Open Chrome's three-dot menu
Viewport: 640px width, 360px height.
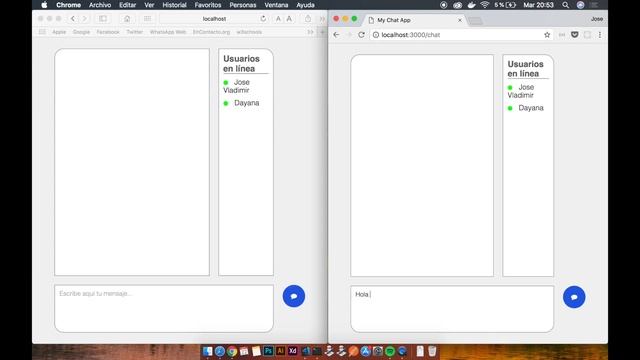click(x=600, y=35)
